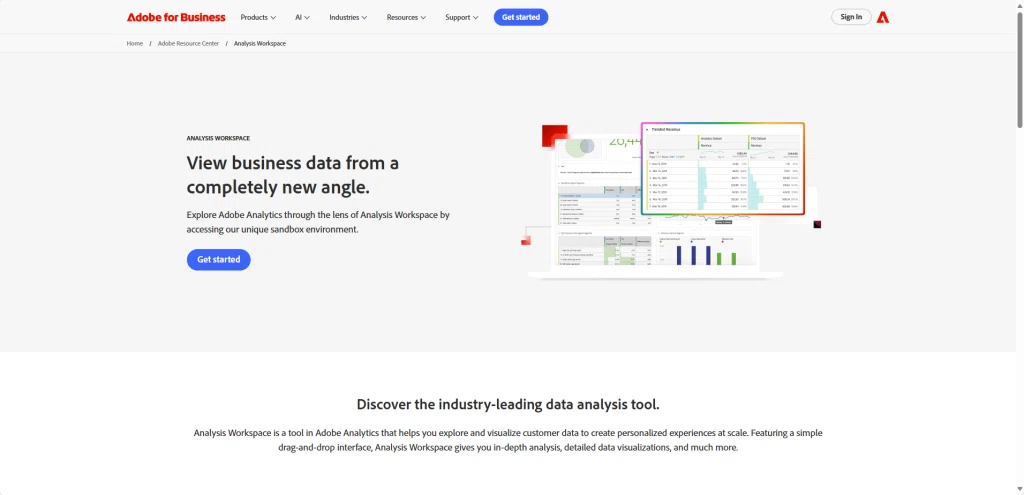
Task: Select the Analysis Workspace breadcrumb item
Action: coord(260,44)
